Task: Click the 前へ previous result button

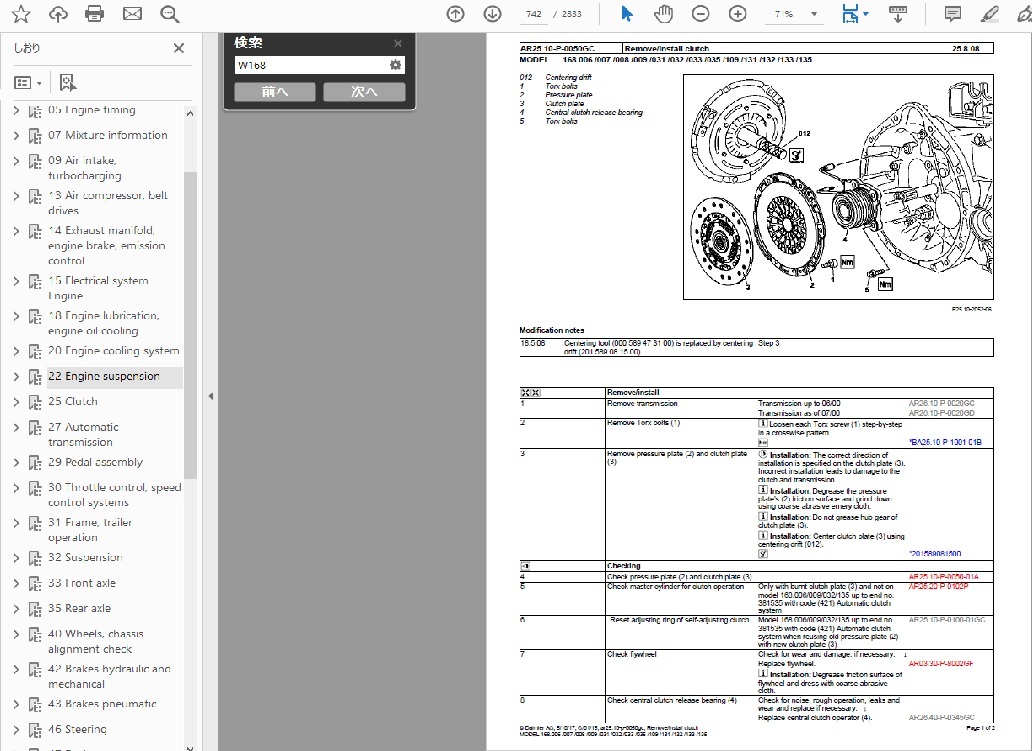Action: [x=274, y=91]
